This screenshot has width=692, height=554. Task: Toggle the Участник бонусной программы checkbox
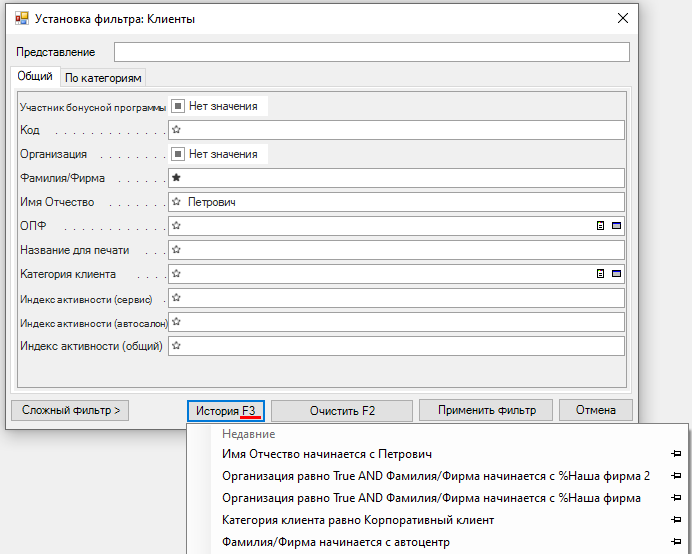[x=177, y=106]
